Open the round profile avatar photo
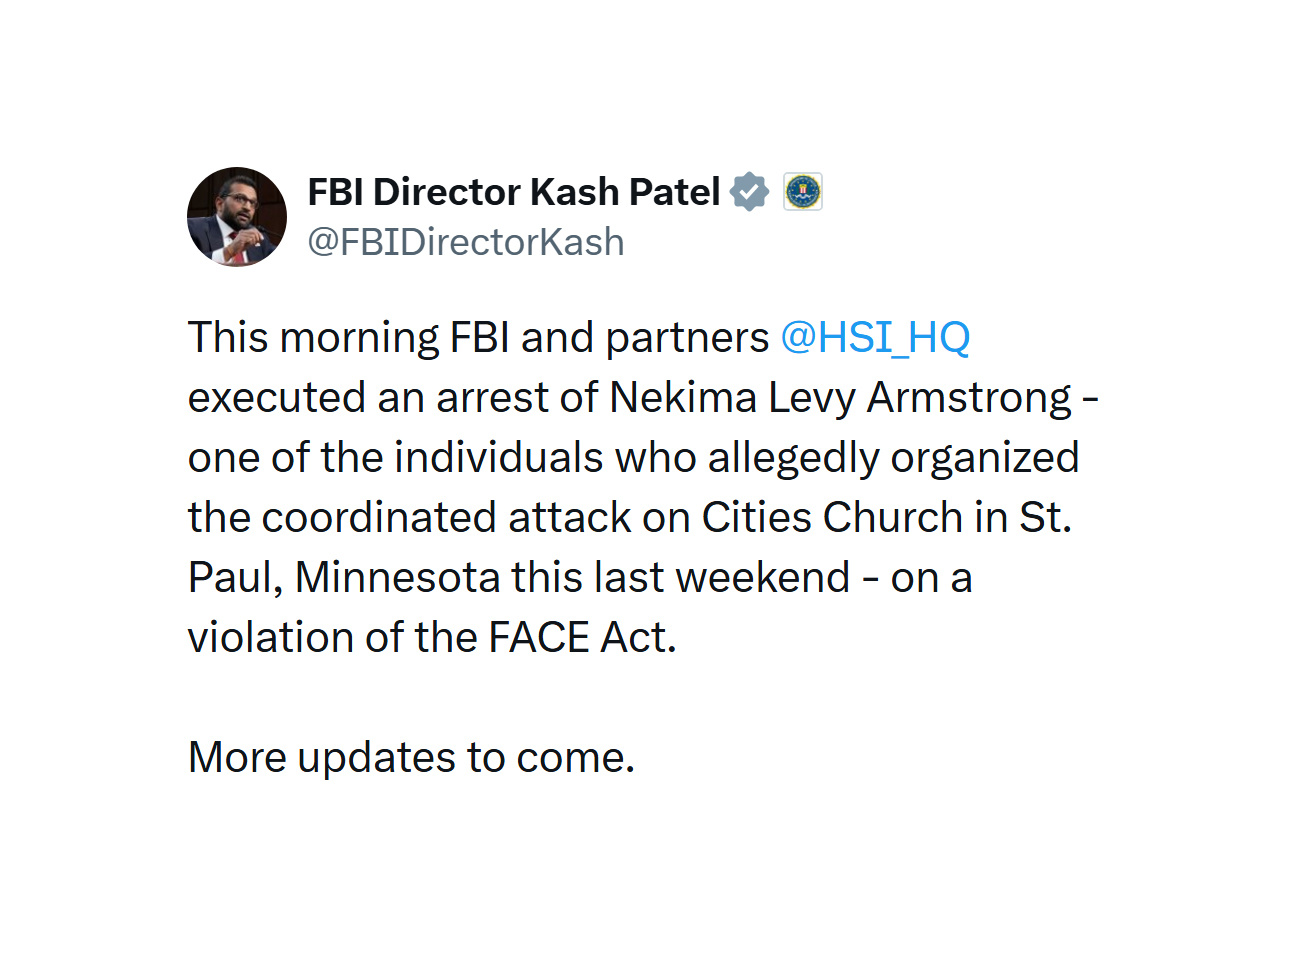This screenshot has height=956, width=1289. (237, 217)
